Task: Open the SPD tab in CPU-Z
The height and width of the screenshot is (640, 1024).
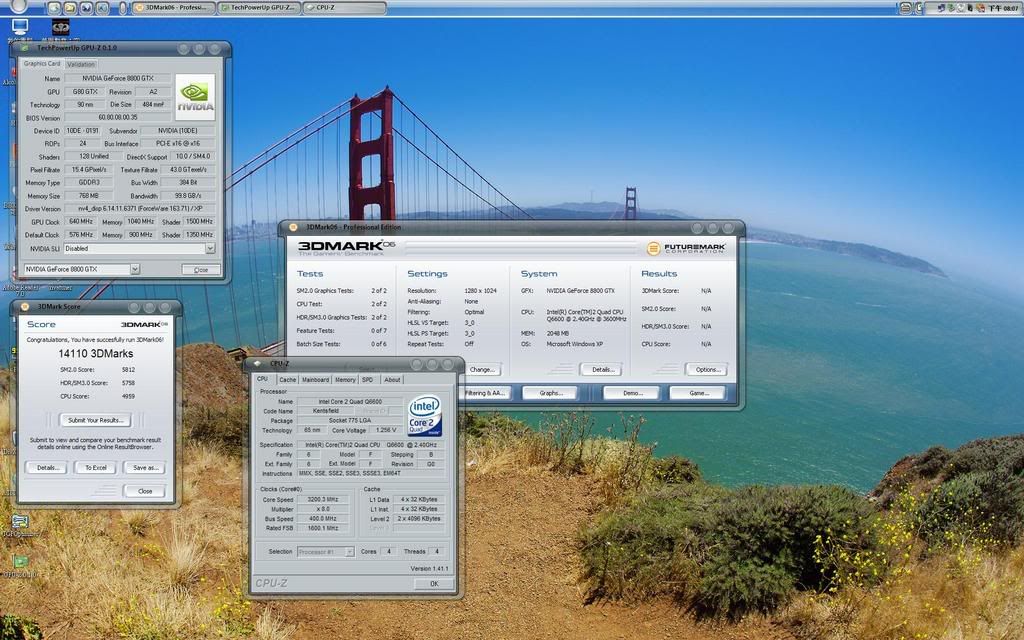Action: coord(368,379)
